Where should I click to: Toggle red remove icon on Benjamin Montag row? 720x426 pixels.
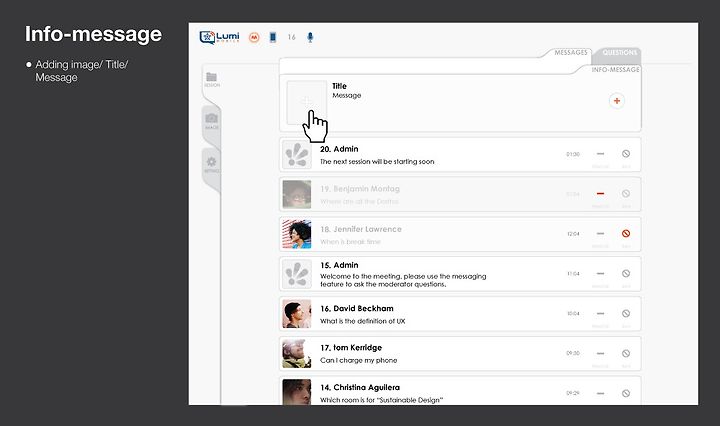600,194
